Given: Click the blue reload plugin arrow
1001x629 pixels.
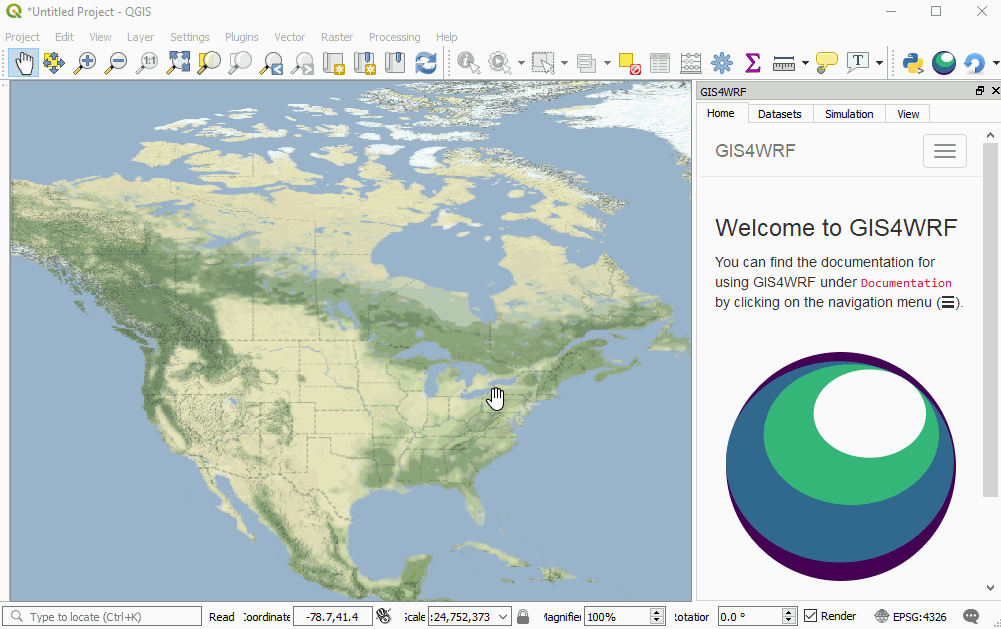Looking at the screenshot, I should click(974, 63).
